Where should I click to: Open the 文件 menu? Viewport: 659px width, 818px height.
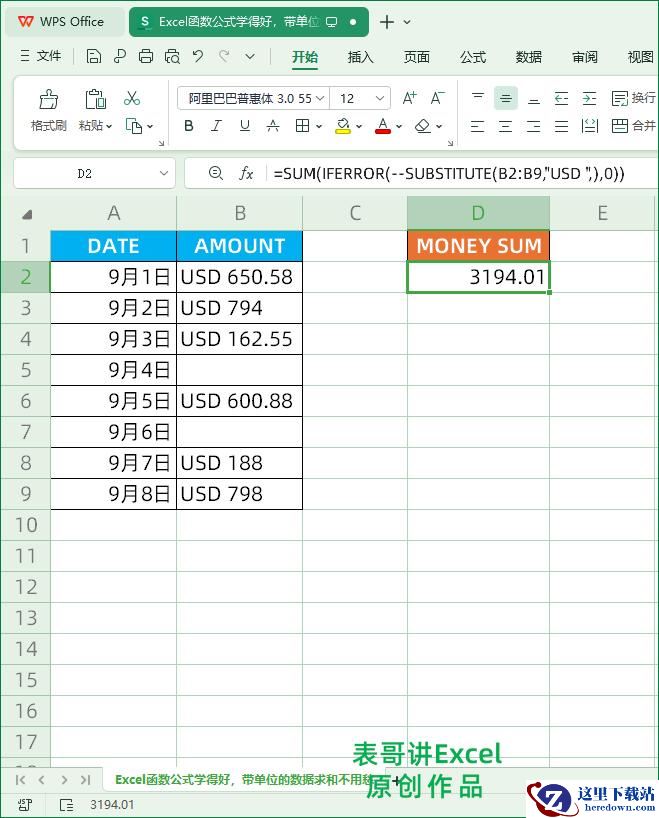[41, 56]
